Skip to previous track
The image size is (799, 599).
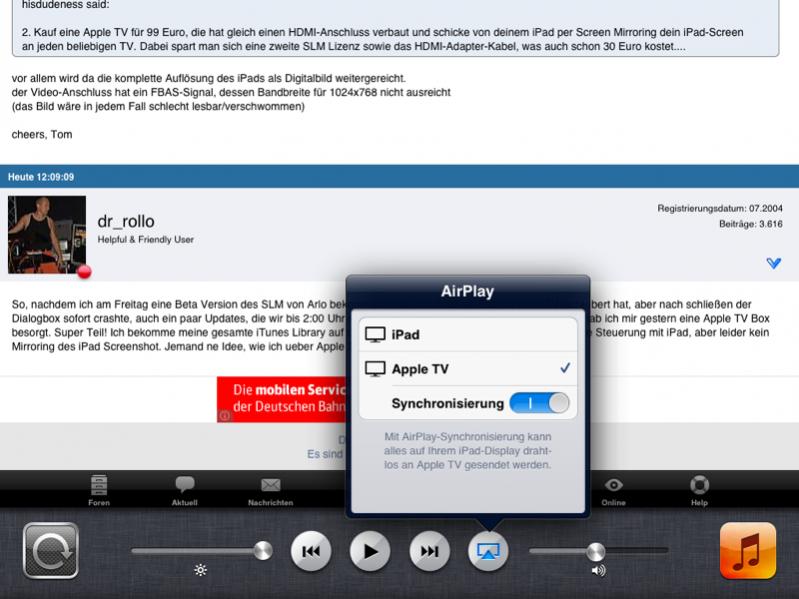(x=311, y=551)
